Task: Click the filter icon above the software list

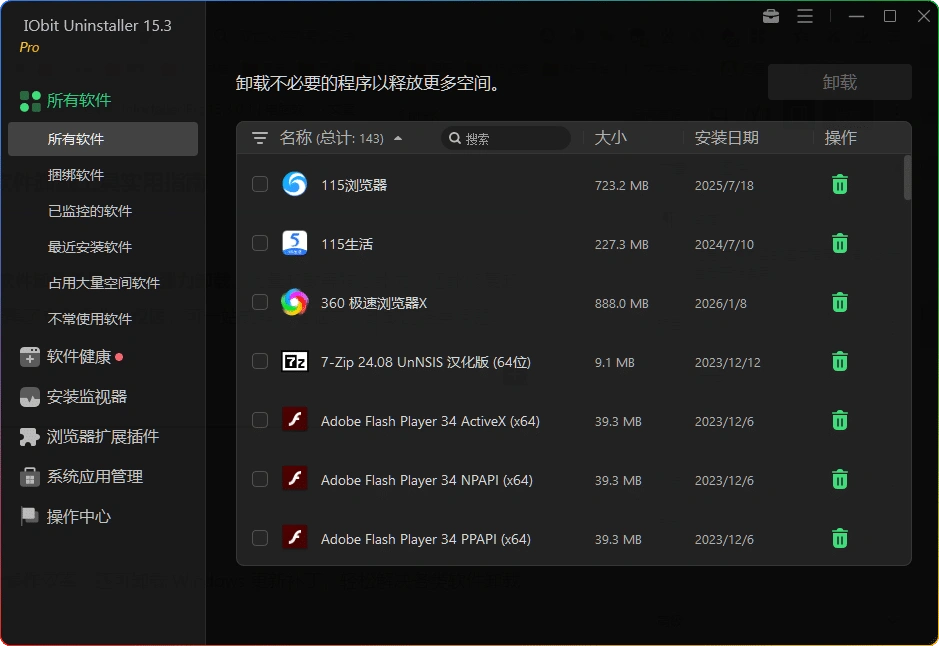Action: pyautogui.click(x=259, y=137)
